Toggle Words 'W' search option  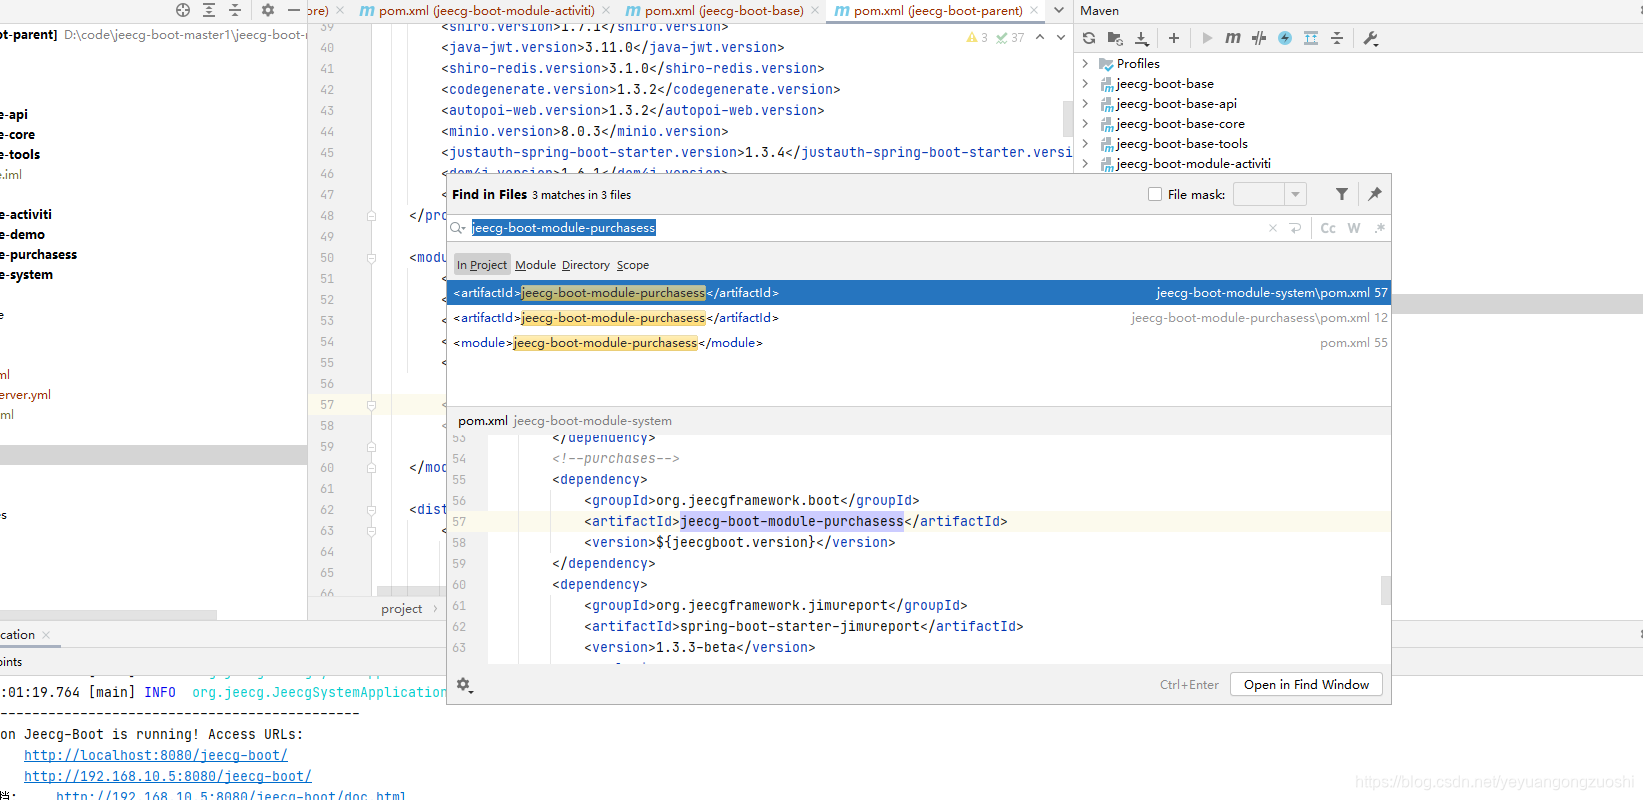point(1354,228)
